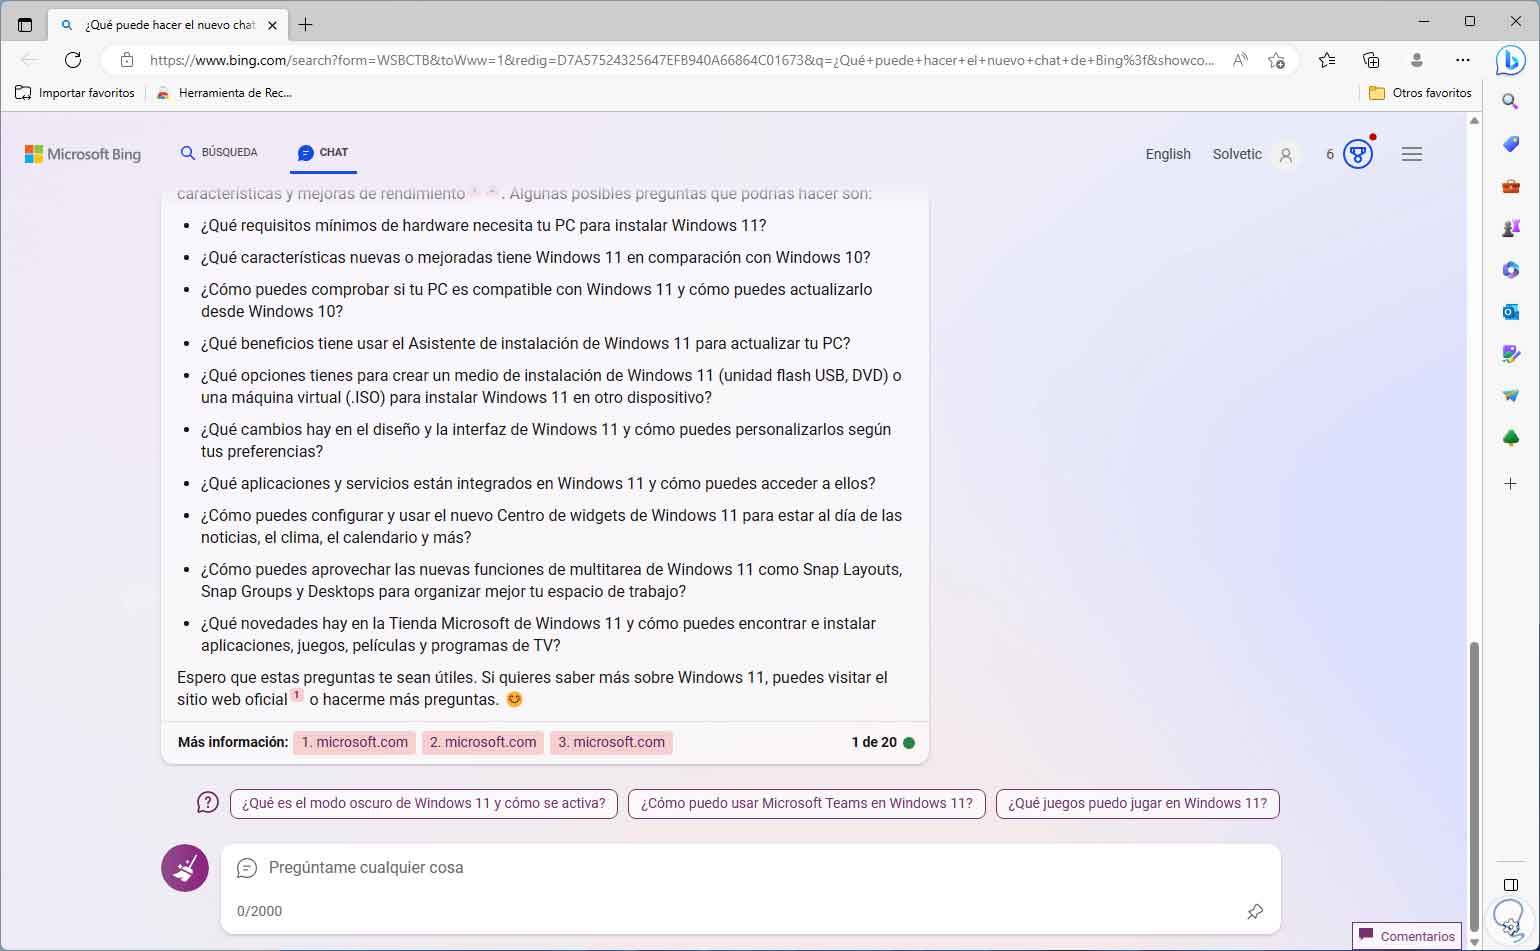Click the suggestions question mark icon
The image size is (1540, 951).
point(207,803)
